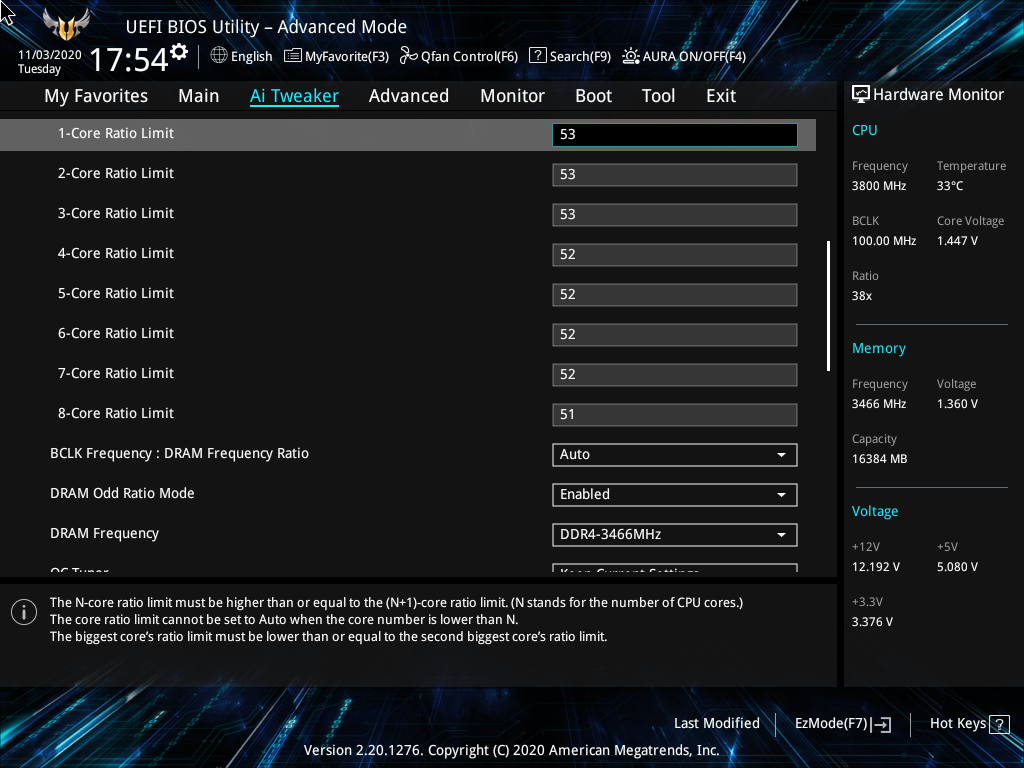This screenshot has width=1024, height=768.
Task: Switch to the Main tab
Action: (199, 96)
